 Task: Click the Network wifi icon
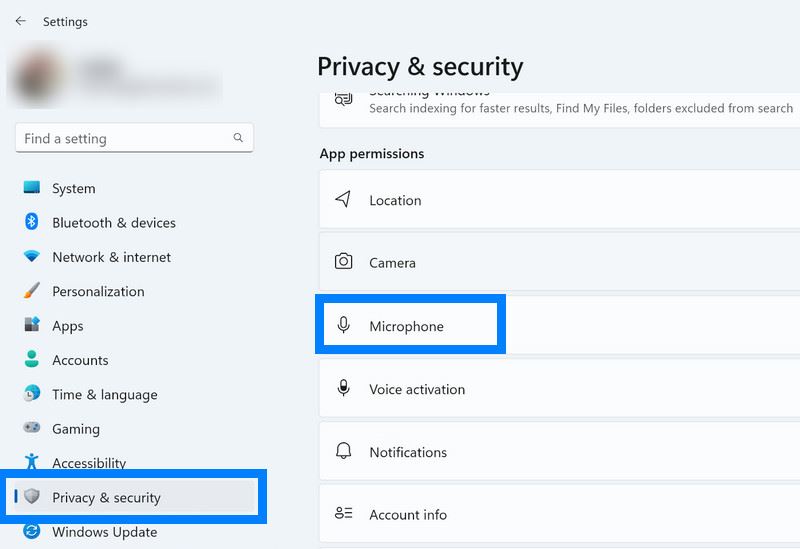(32, 257)
